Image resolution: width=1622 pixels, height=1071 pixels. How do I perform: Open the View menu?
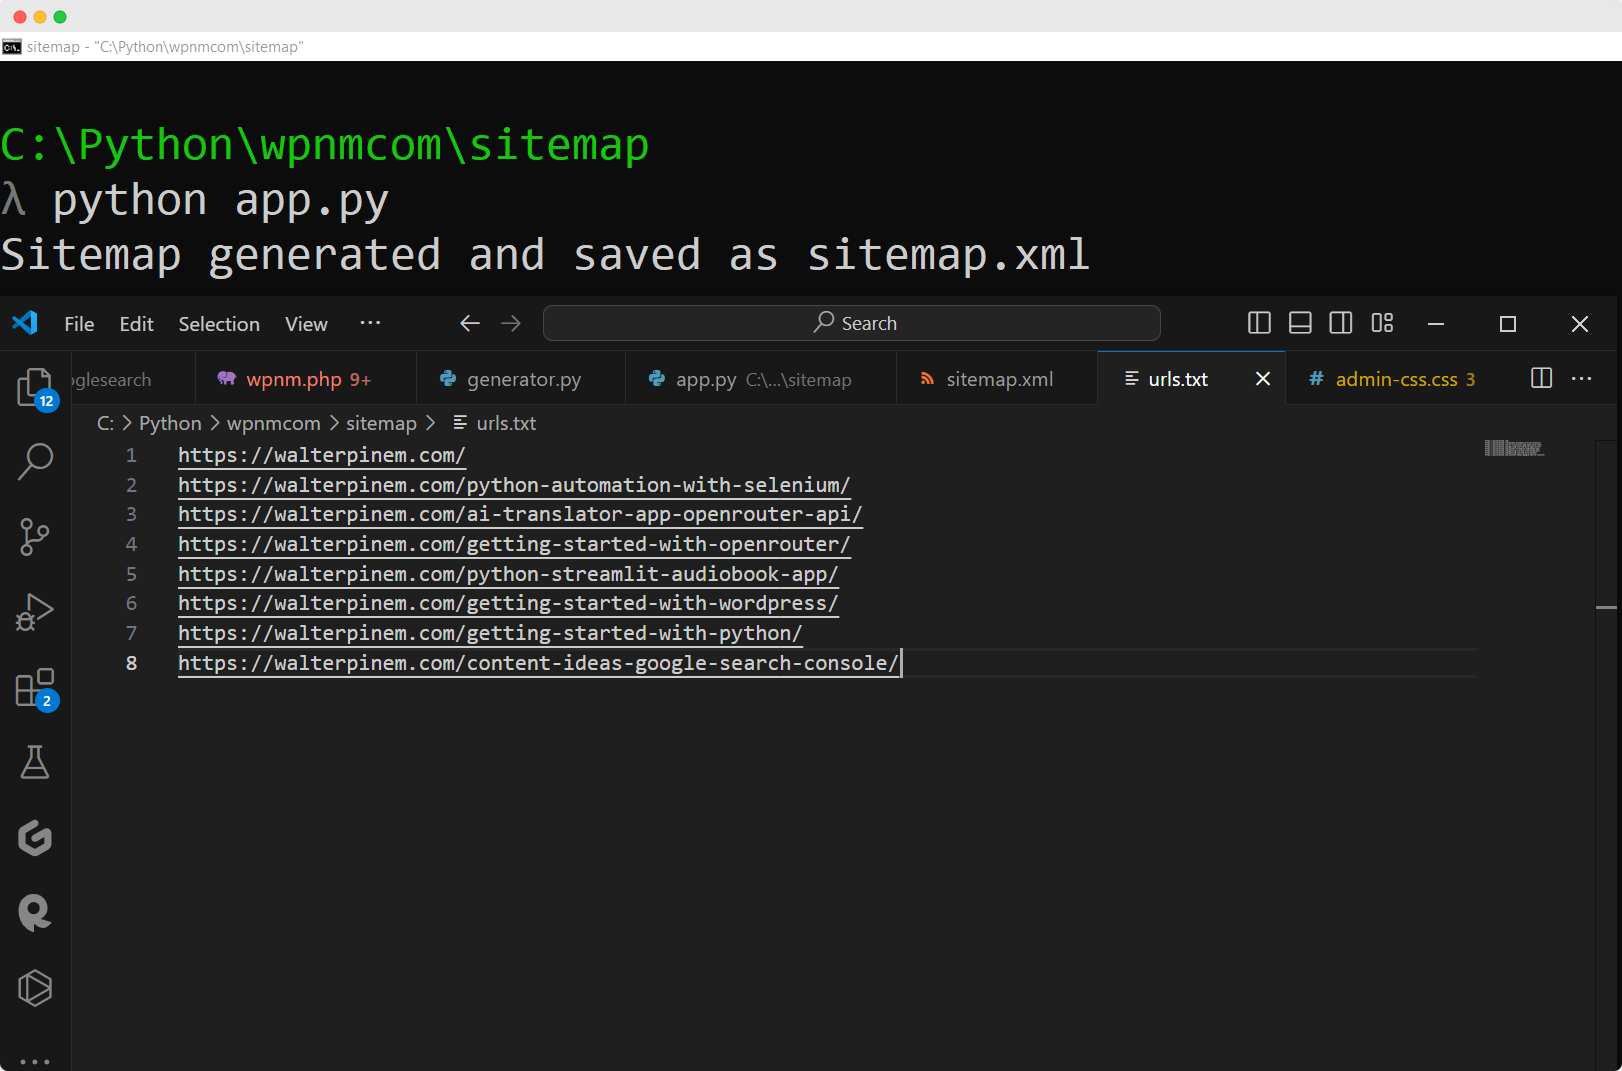[306, 324]
